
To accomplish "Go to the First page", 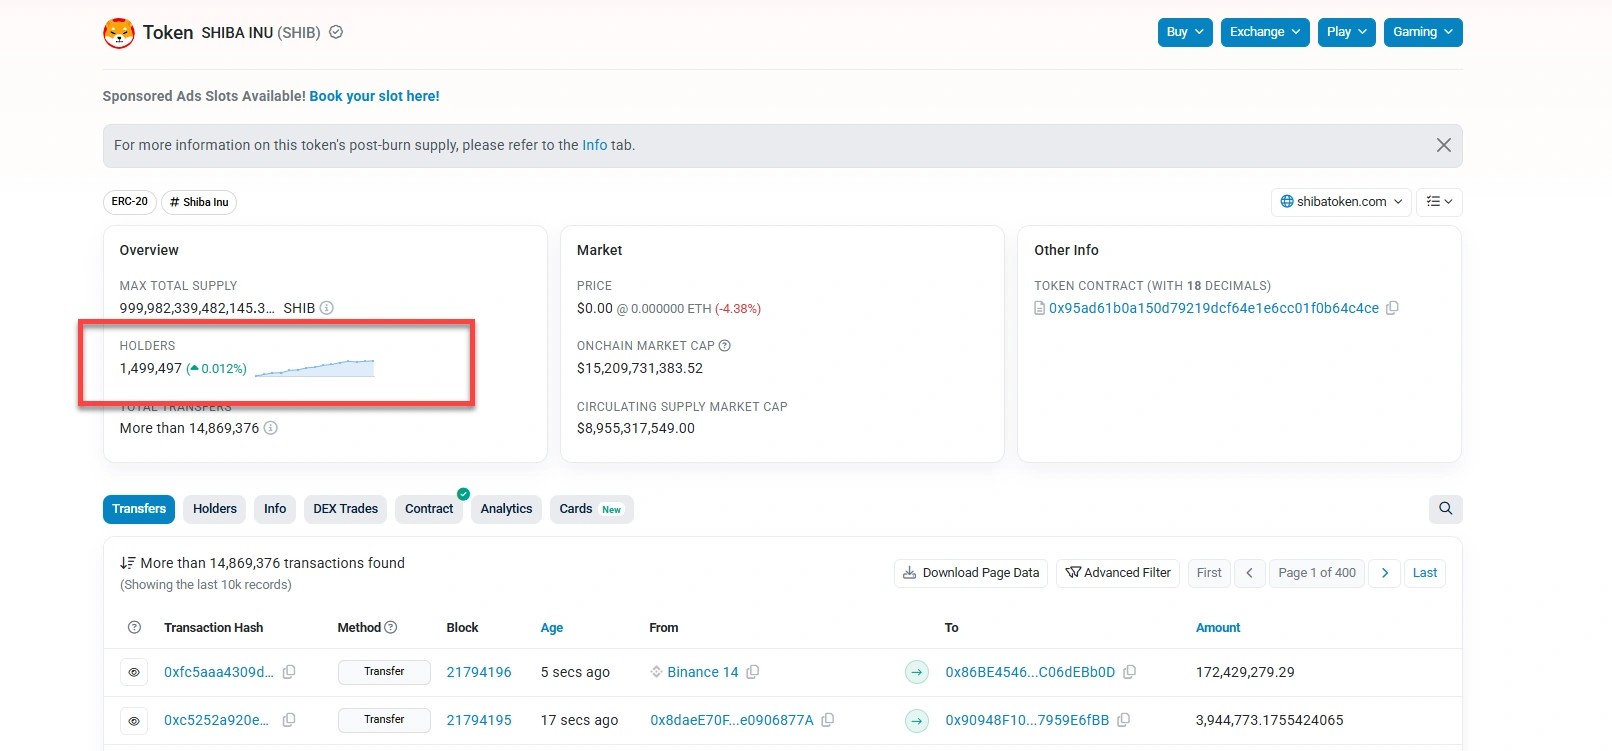I will point(1209,573).
